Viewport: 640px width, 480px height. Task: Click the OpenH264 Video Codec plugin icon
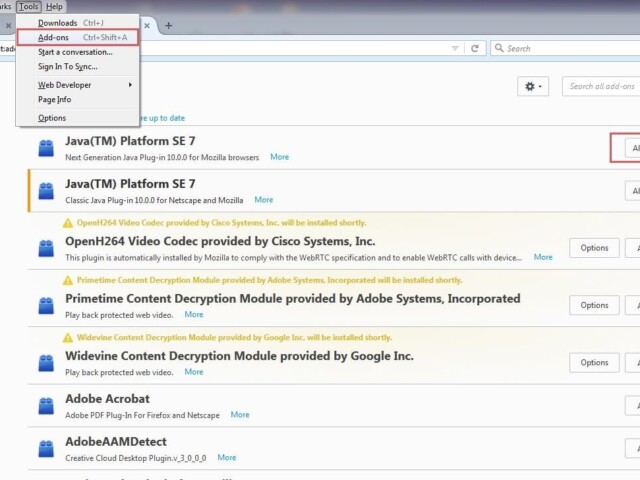click(x=45, y=248)
